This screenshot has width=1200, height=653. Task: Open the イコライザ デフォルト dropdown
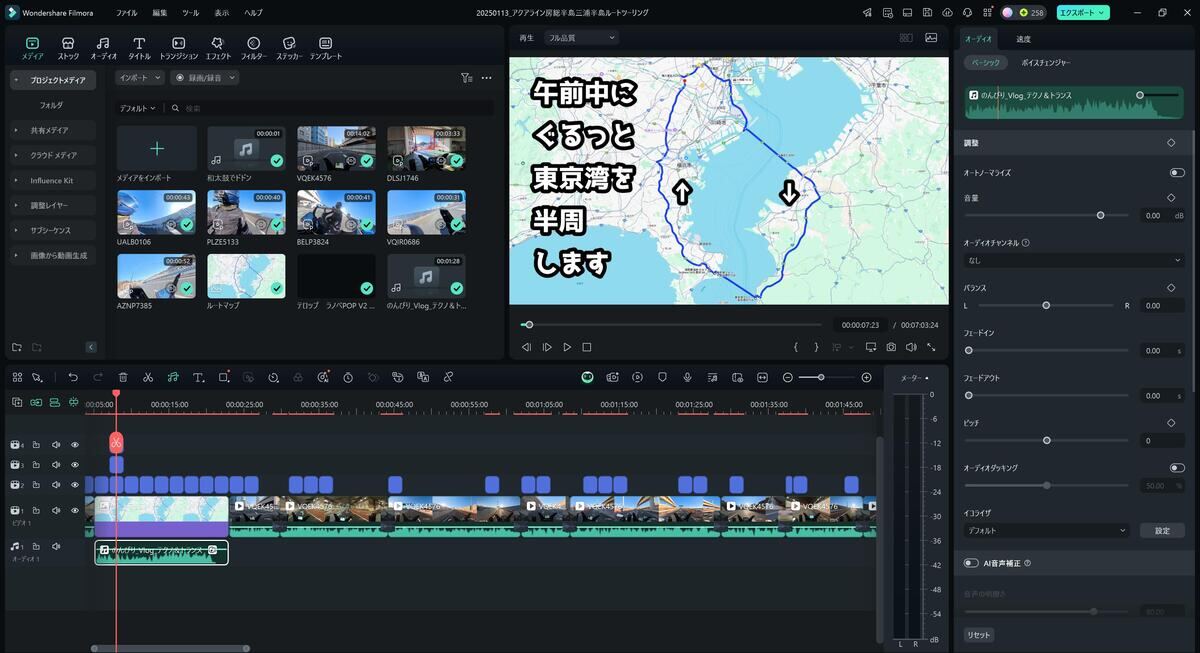[x=1046, y=530]
